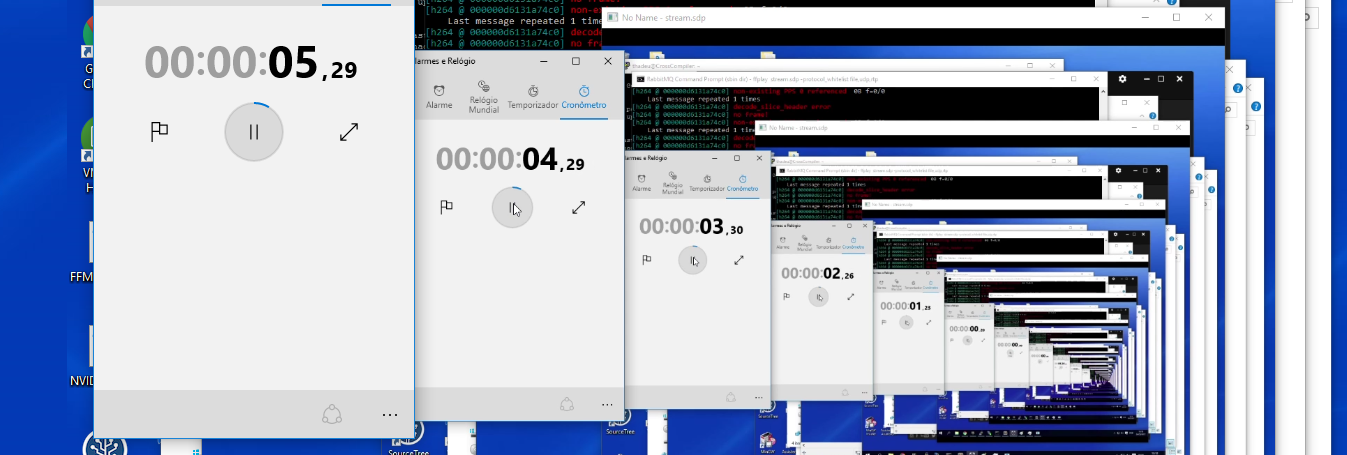
Task: Click the expand arrows in the 03,30 stopwatch window
Action: pyautogui.click(x=739, y=260)
